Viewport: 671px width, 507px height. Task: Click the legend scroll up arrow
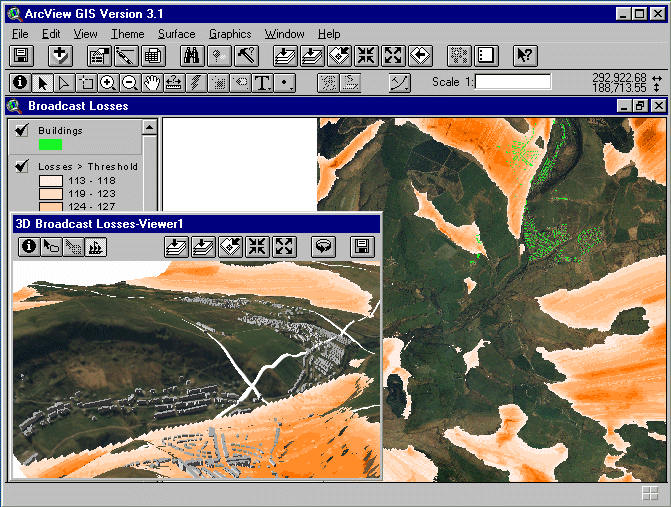pos(149,127)
